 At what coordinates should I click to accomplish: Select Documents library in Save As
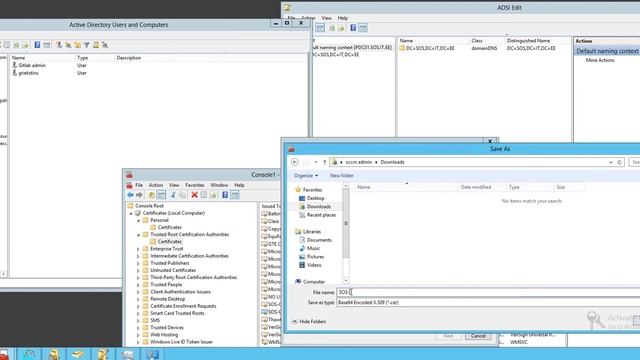(x=315, y=240)
